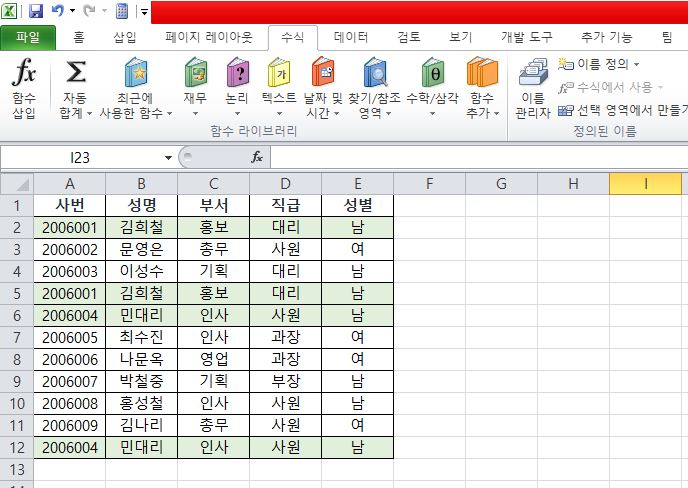Switch to the Add-Ins (추가 기능) tab

coord(606,37)
